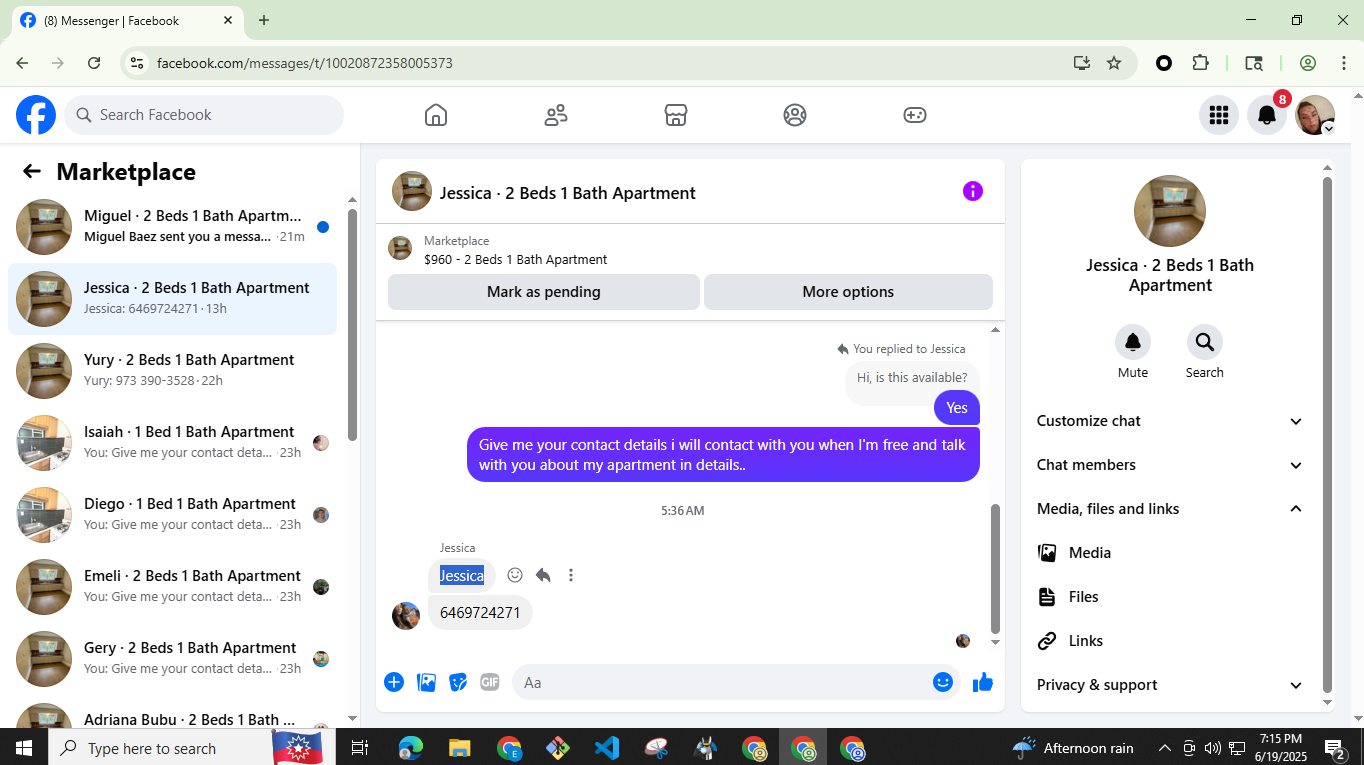The height and width of the screenshot is (765, 1364).
Task: Click the 5:36 AM timestamp
Action: (683, 511)
